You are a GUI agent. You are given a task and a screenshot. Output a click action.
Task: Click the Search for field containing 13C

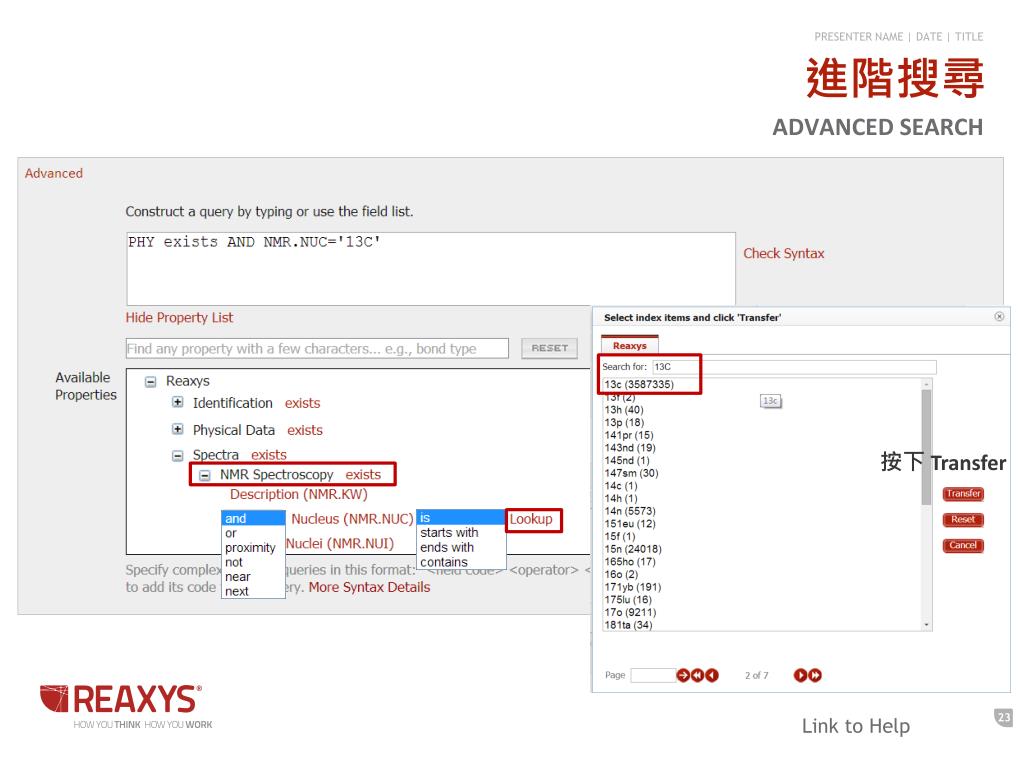(x=794, y=367)
